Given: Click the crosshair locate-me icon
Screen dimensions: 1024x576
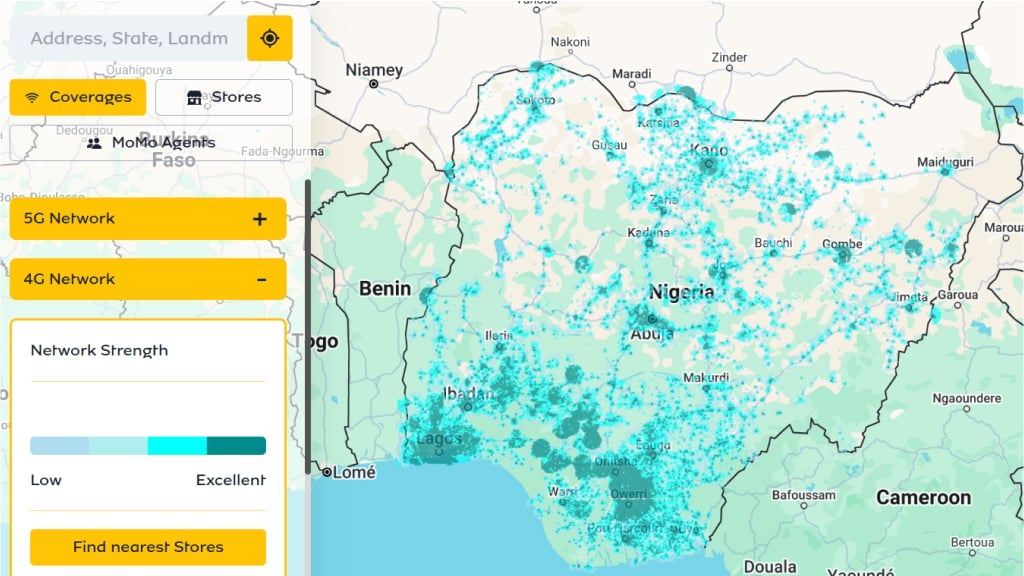Looking at the screenshot, I should 270,38.
